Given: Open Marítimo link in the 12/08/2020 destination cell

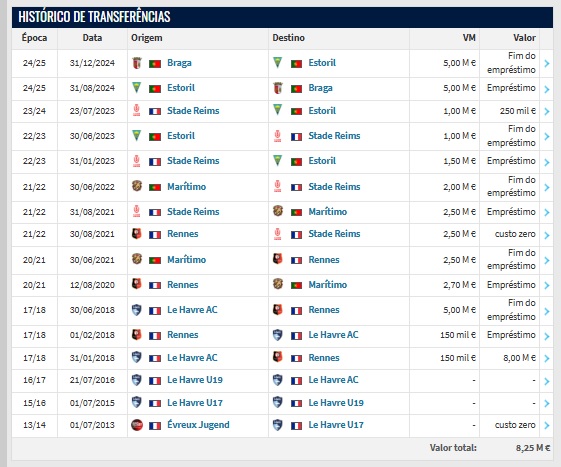Looking at the screenshot, I should [328, 284].
